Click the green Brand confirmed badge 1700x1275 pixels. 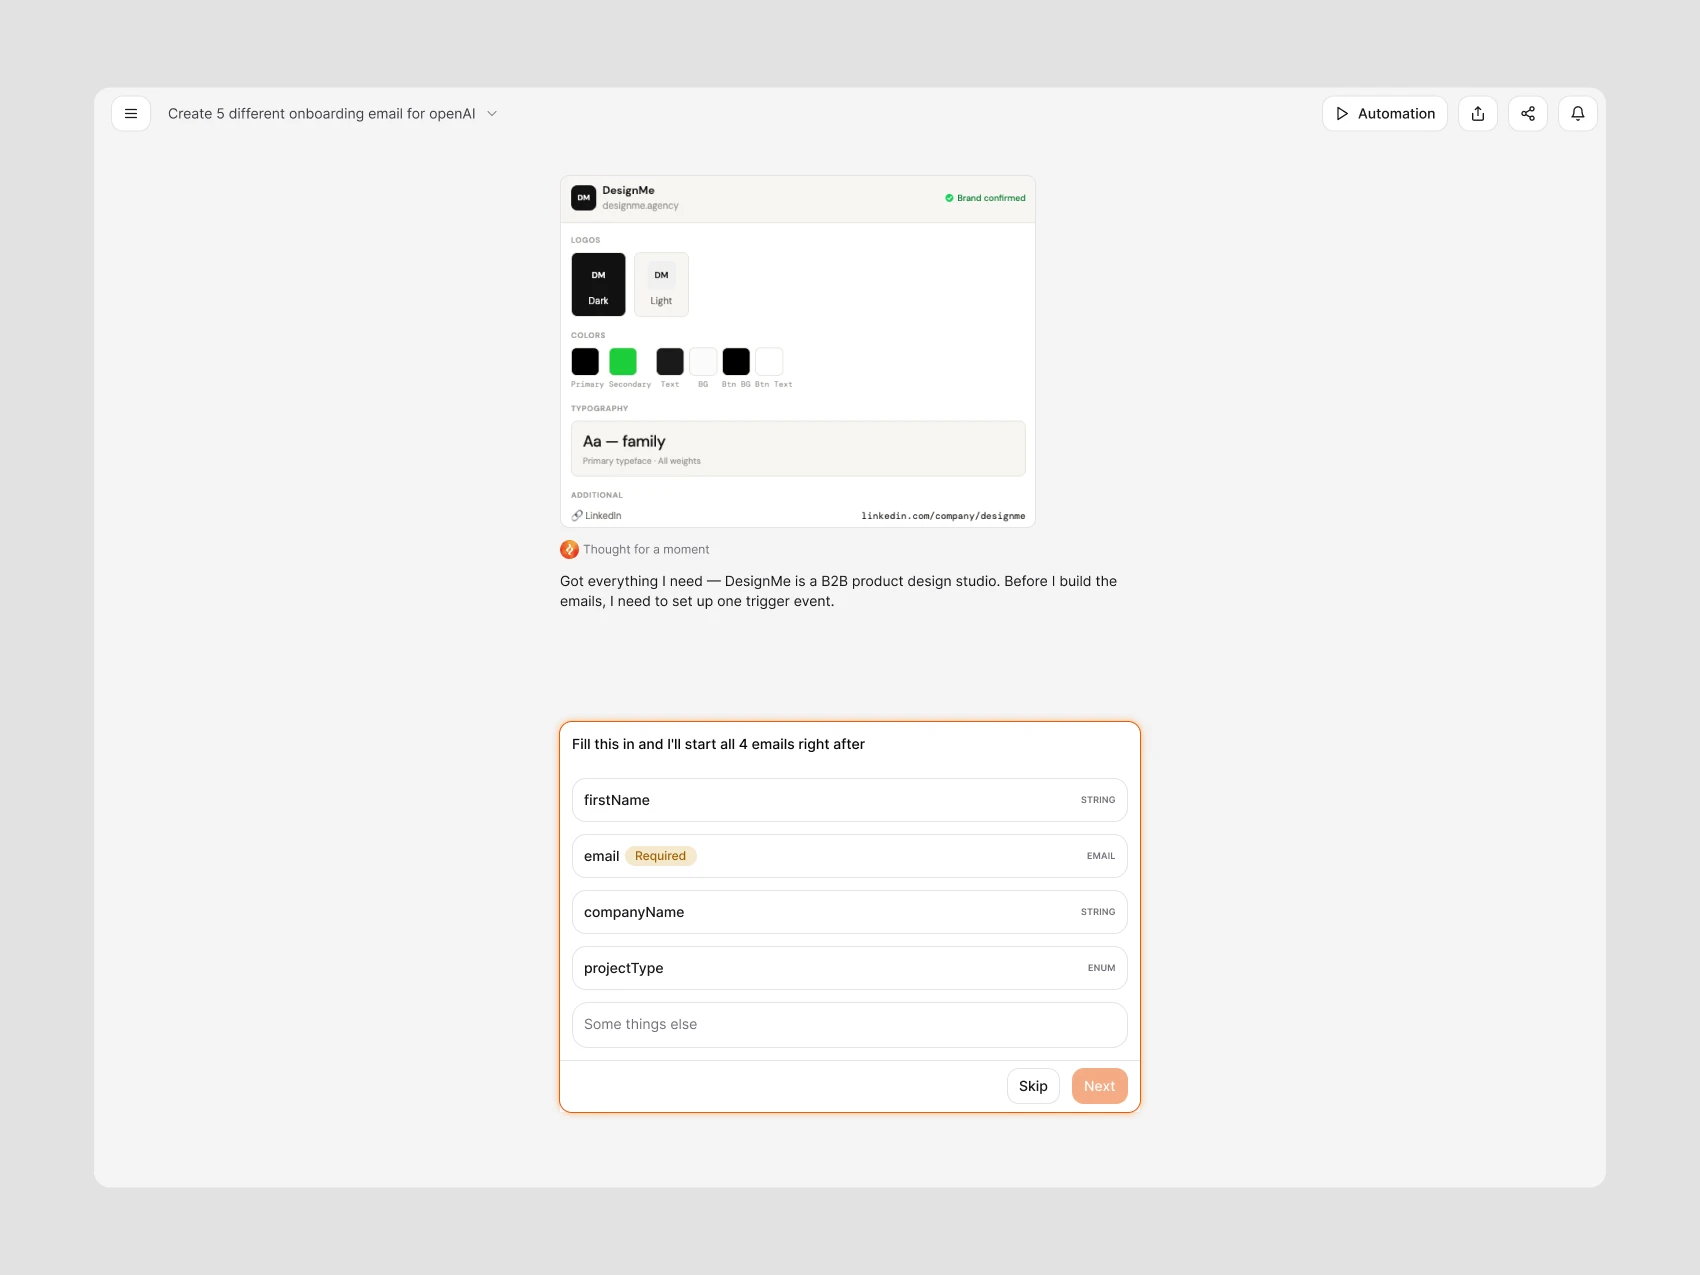(985, 198)
